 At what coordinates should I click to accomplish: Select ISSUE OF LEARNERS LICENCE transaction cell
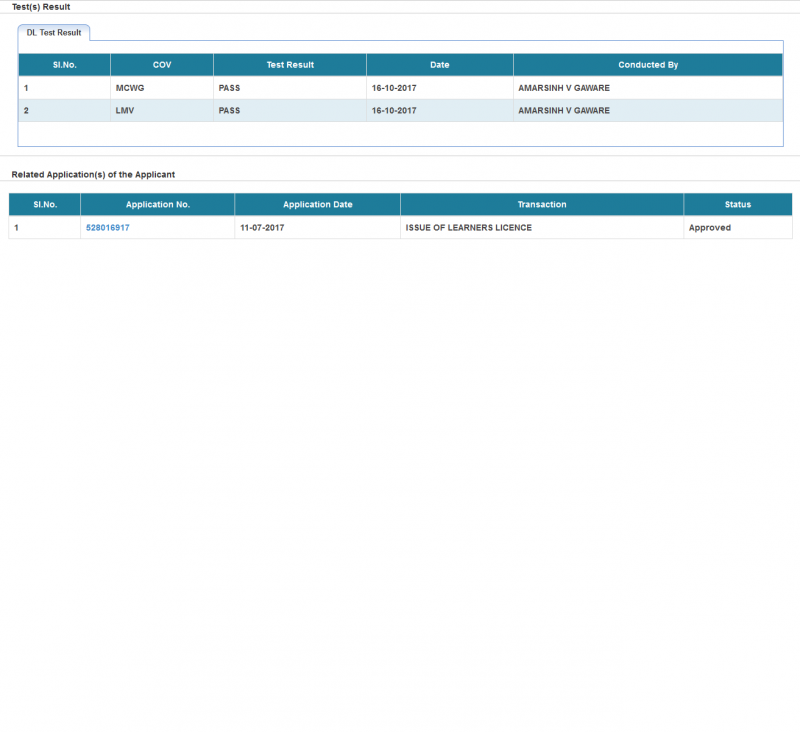coord(542,228)
